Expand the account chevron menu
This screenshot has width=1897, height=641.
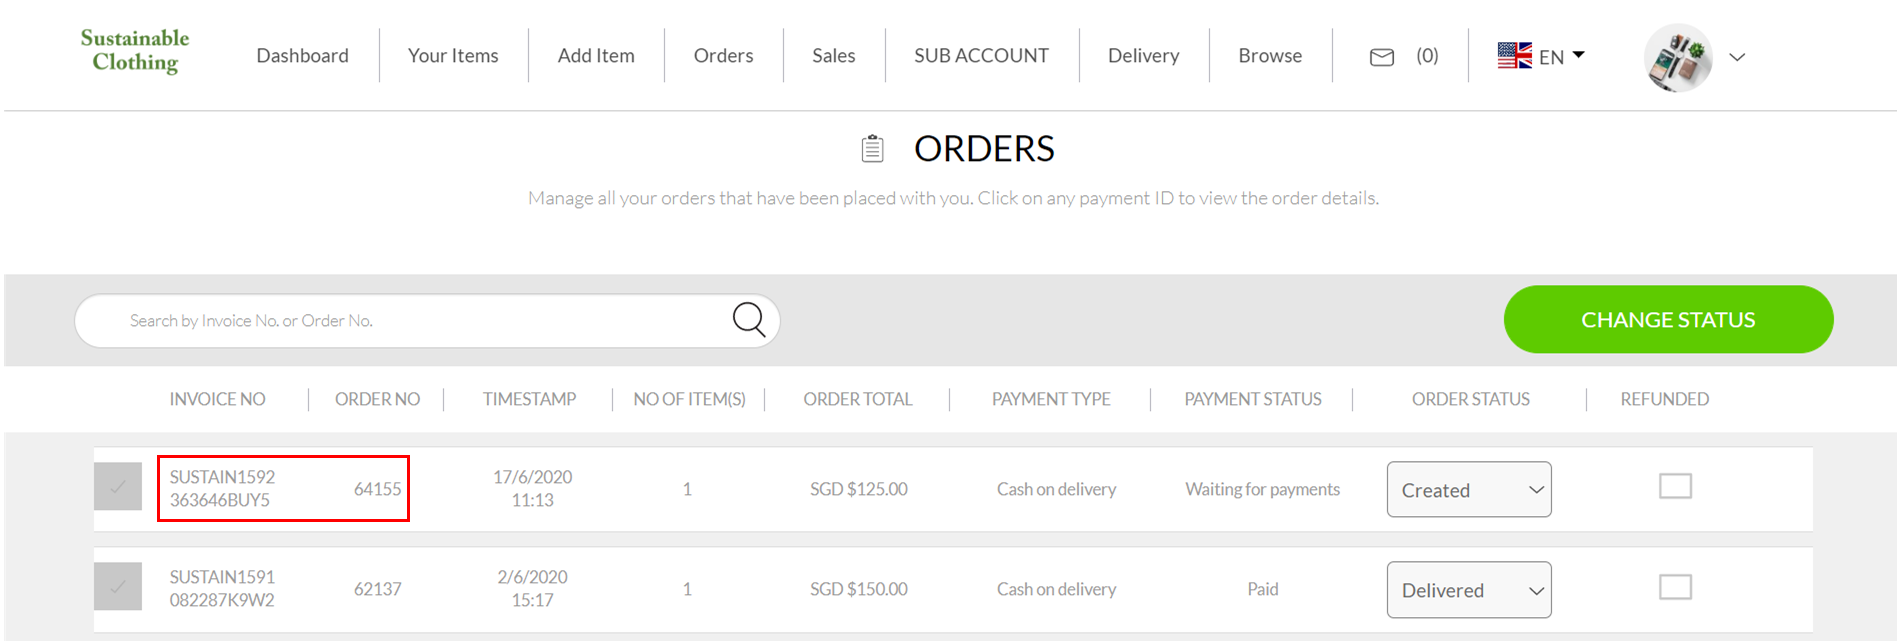click(1737, 57)
